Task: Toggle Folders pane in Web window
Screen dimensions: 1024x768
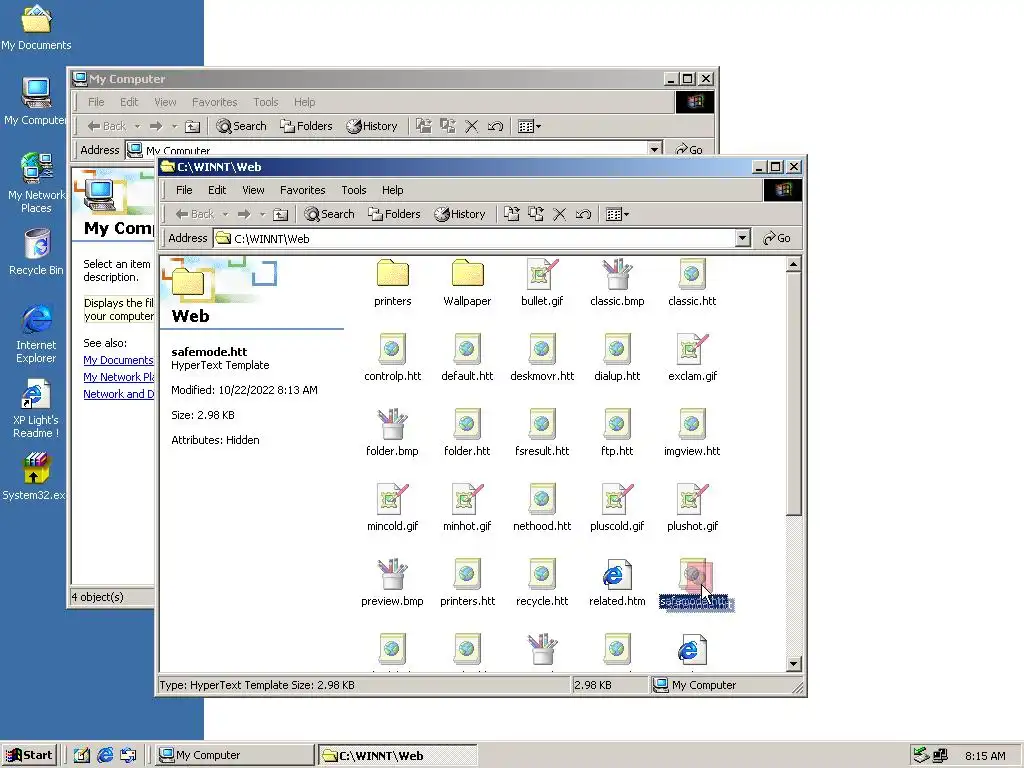Action: pyautogui.click(x=394, y=214)
